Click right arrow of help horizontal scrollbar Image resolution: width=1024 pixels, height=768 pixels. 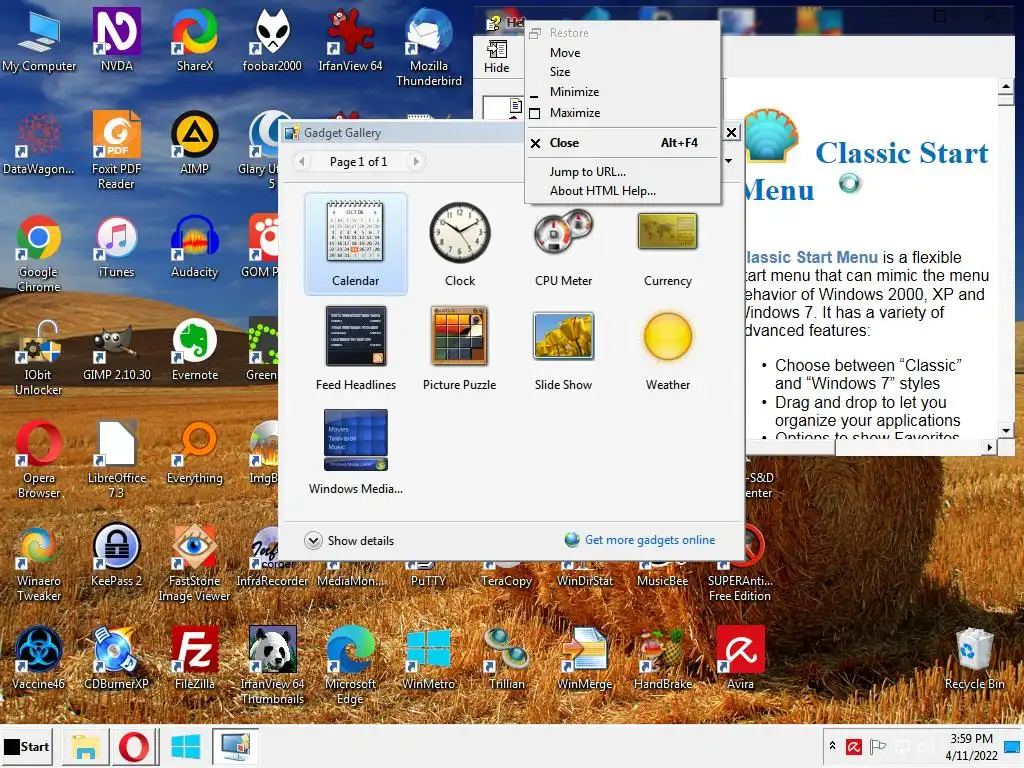tap(990, 447)
